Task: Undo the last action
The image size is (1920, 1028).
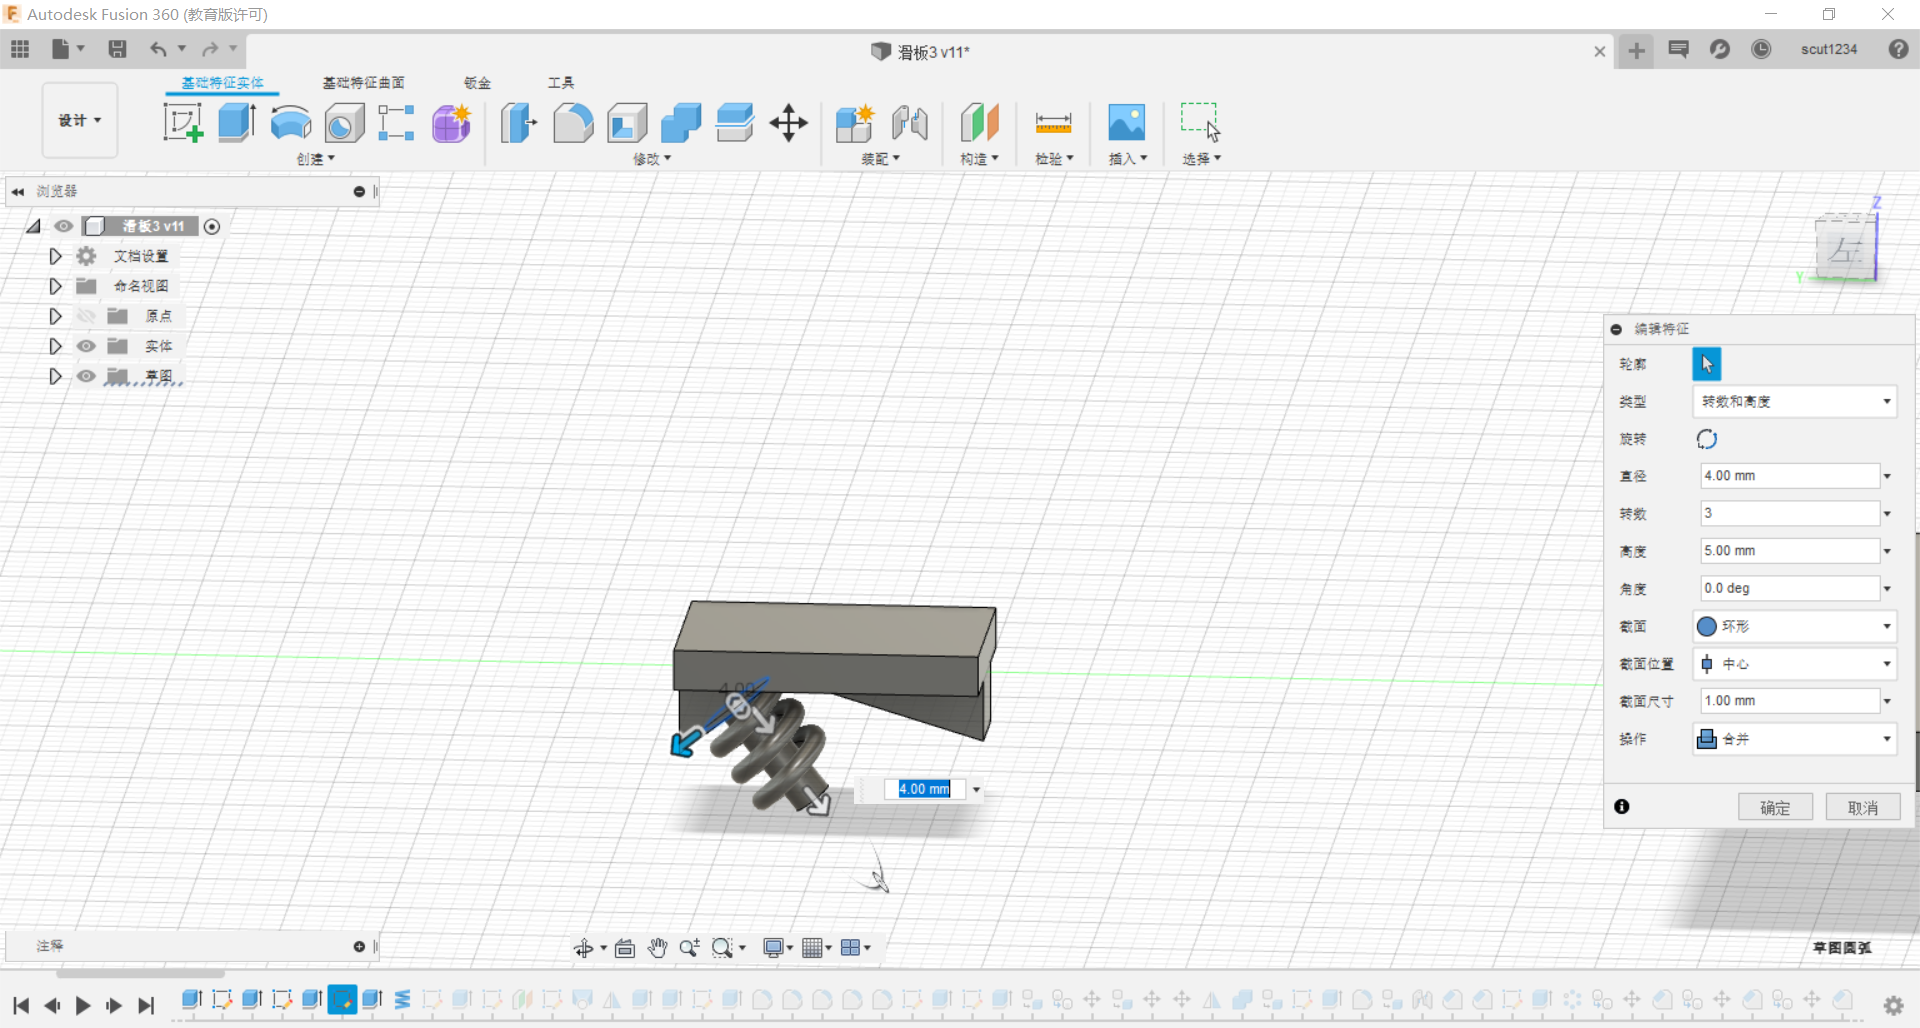Action: [158, 49]
